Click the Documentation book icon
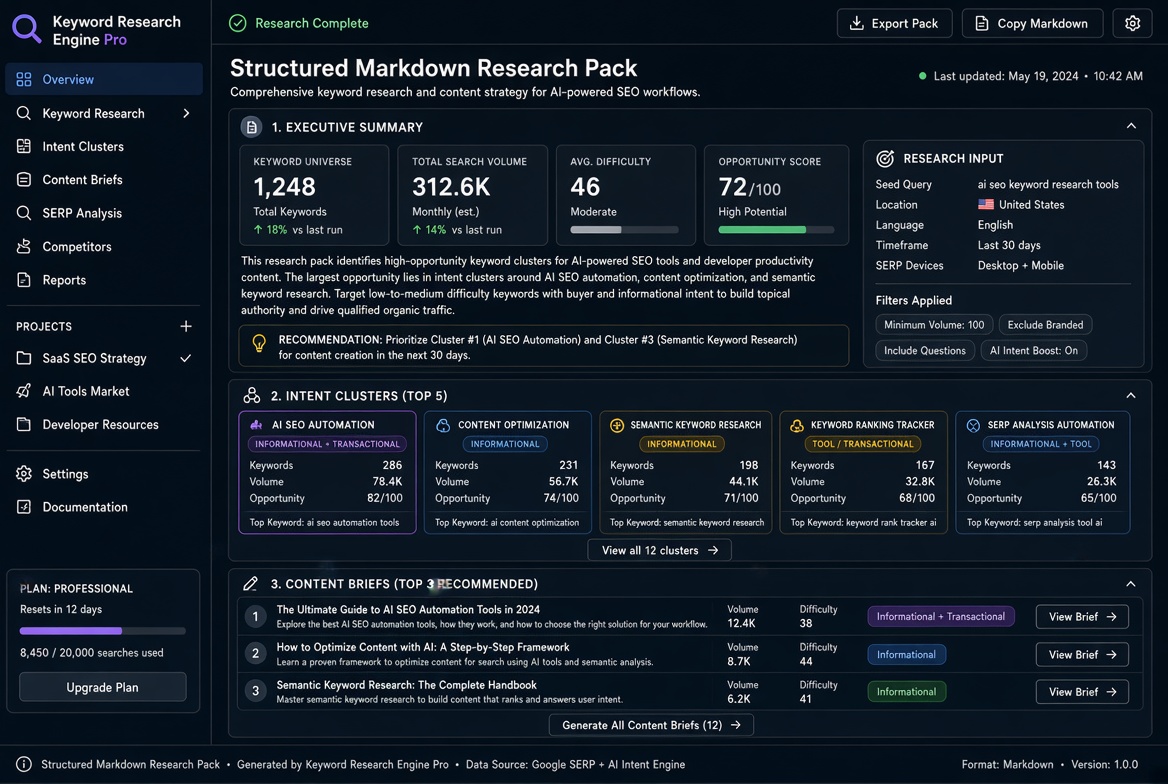 24,507
